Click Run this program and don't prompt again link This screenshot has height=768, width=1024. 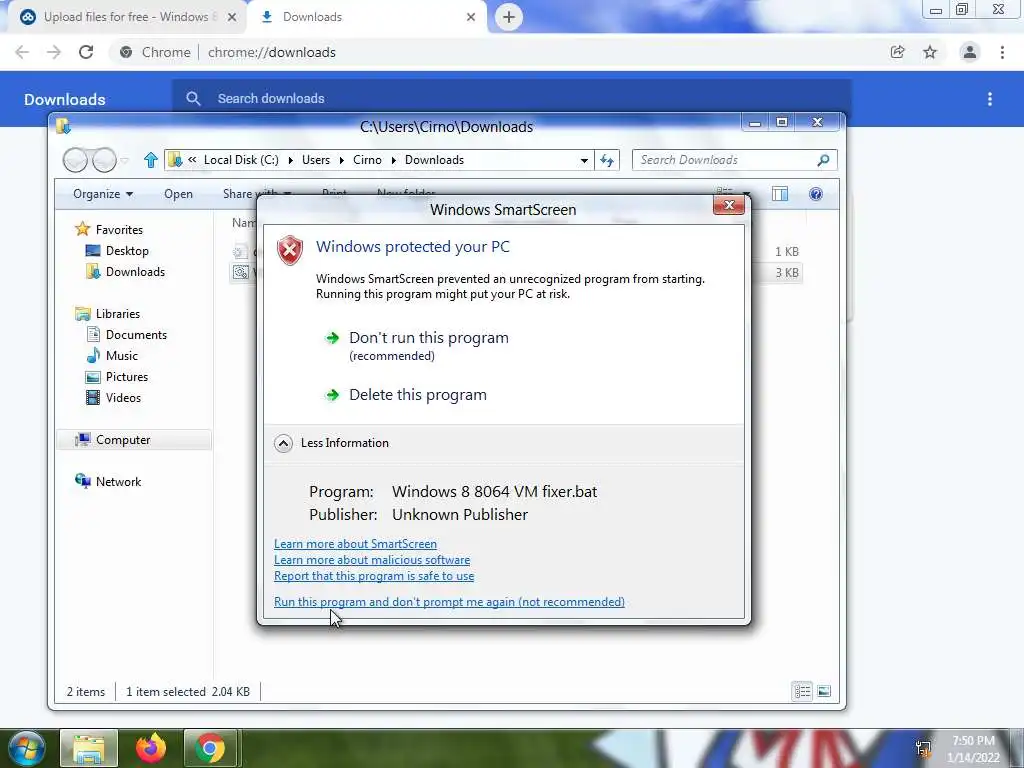pos(449,601)
